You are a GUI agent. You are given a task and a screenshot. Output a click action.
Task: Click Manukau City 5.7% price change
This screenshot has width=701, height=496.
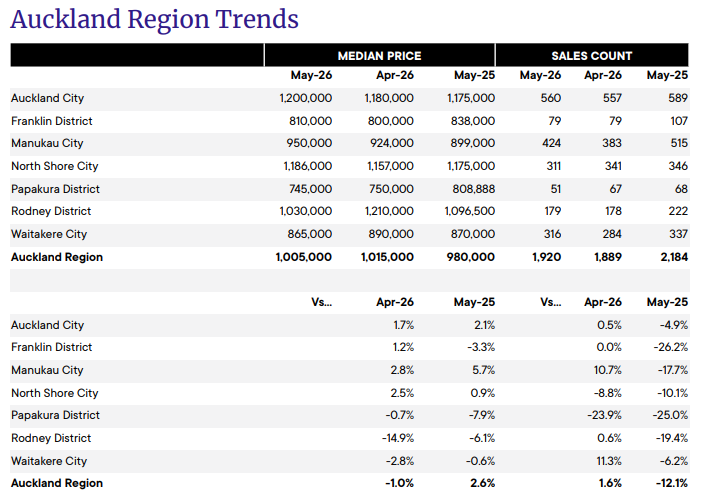483,370
